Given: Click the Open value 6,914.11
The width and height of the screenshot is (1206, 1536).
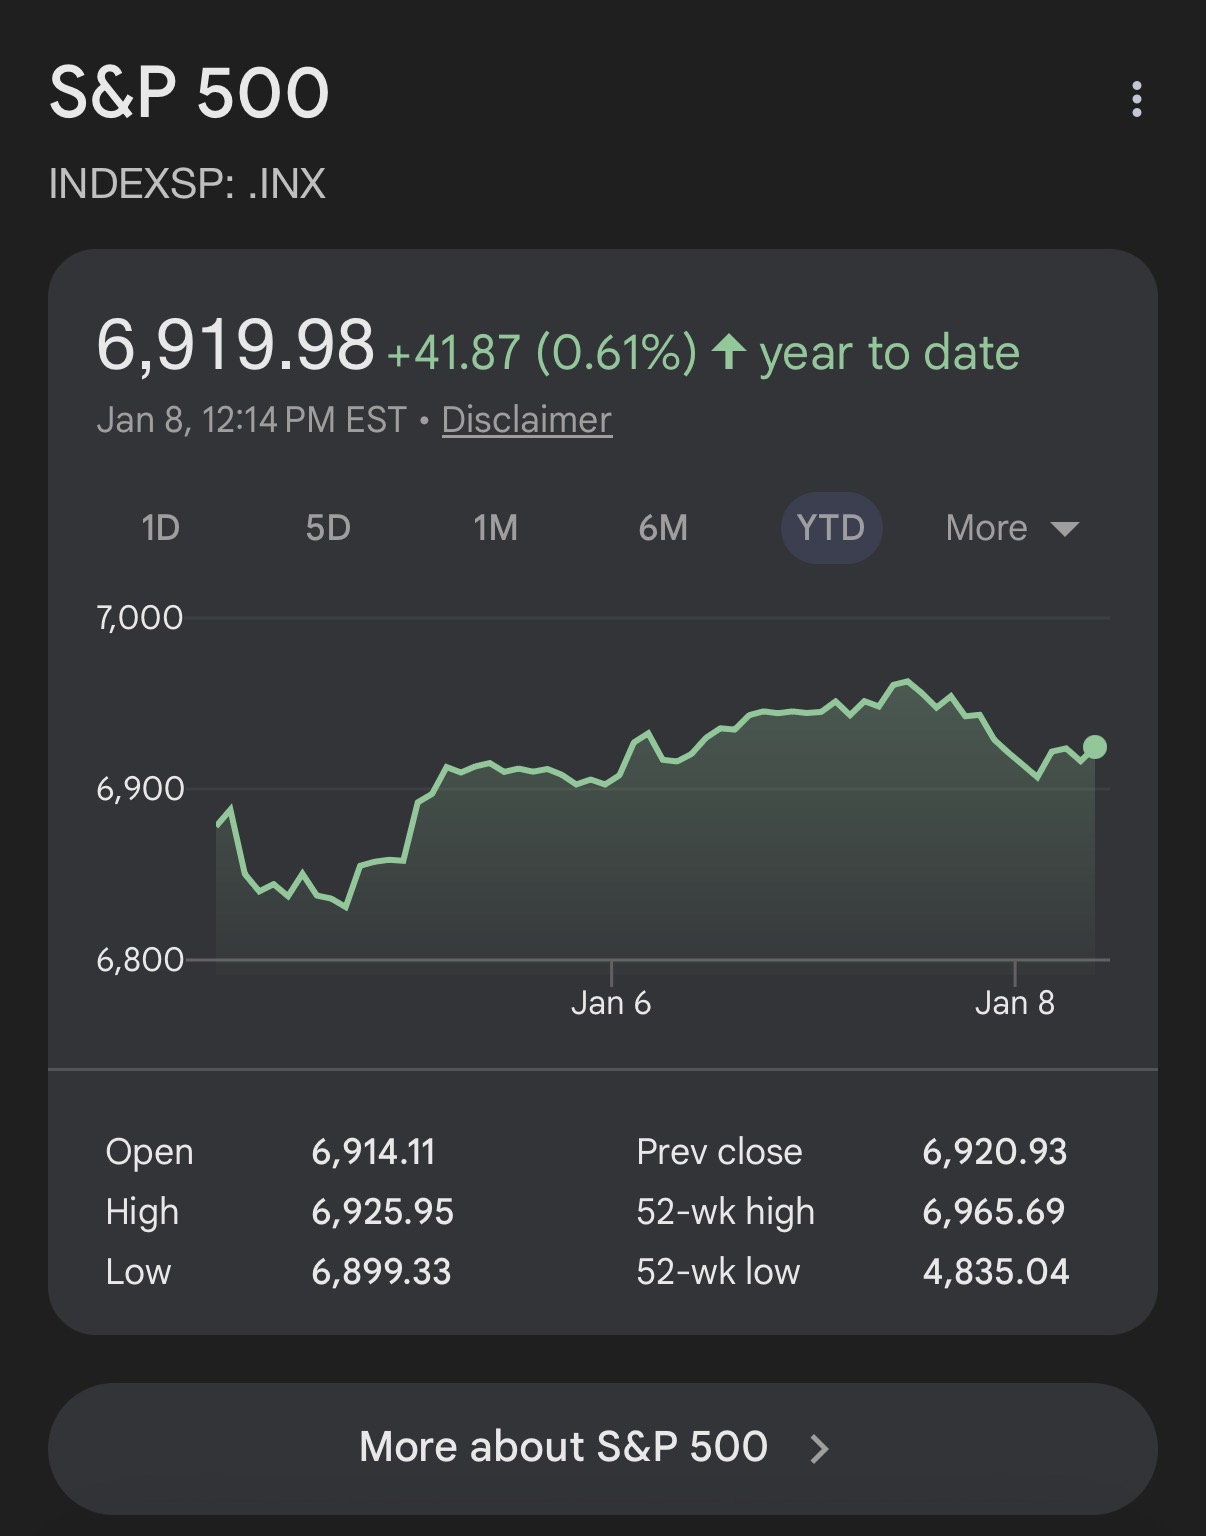Looking at the screenshot, I should pos(373,1152).
